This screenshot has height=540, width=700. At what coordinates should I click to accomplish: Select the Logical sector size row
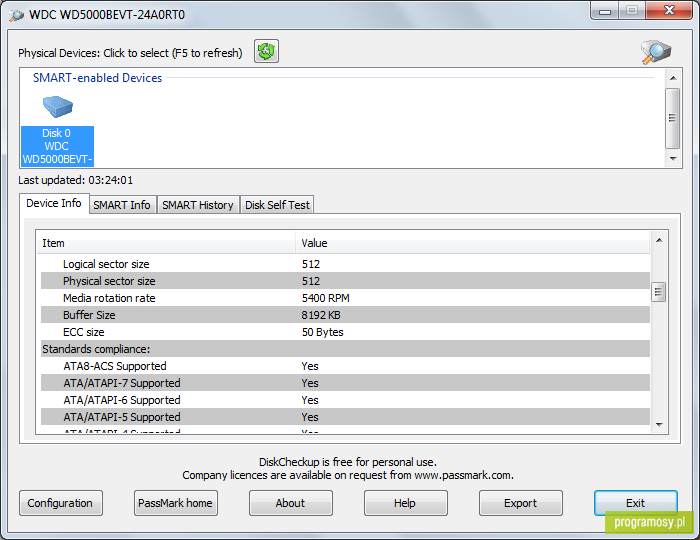[345, 264]
